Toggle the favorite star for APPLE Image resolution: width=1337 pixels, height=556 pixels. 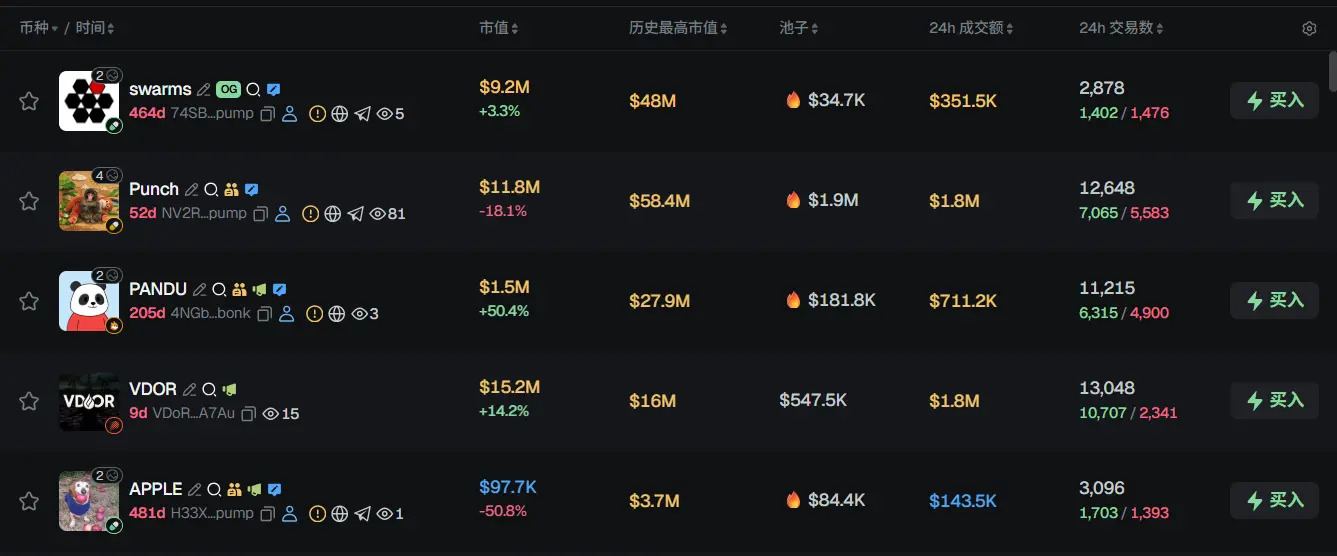tap(29, 501)
